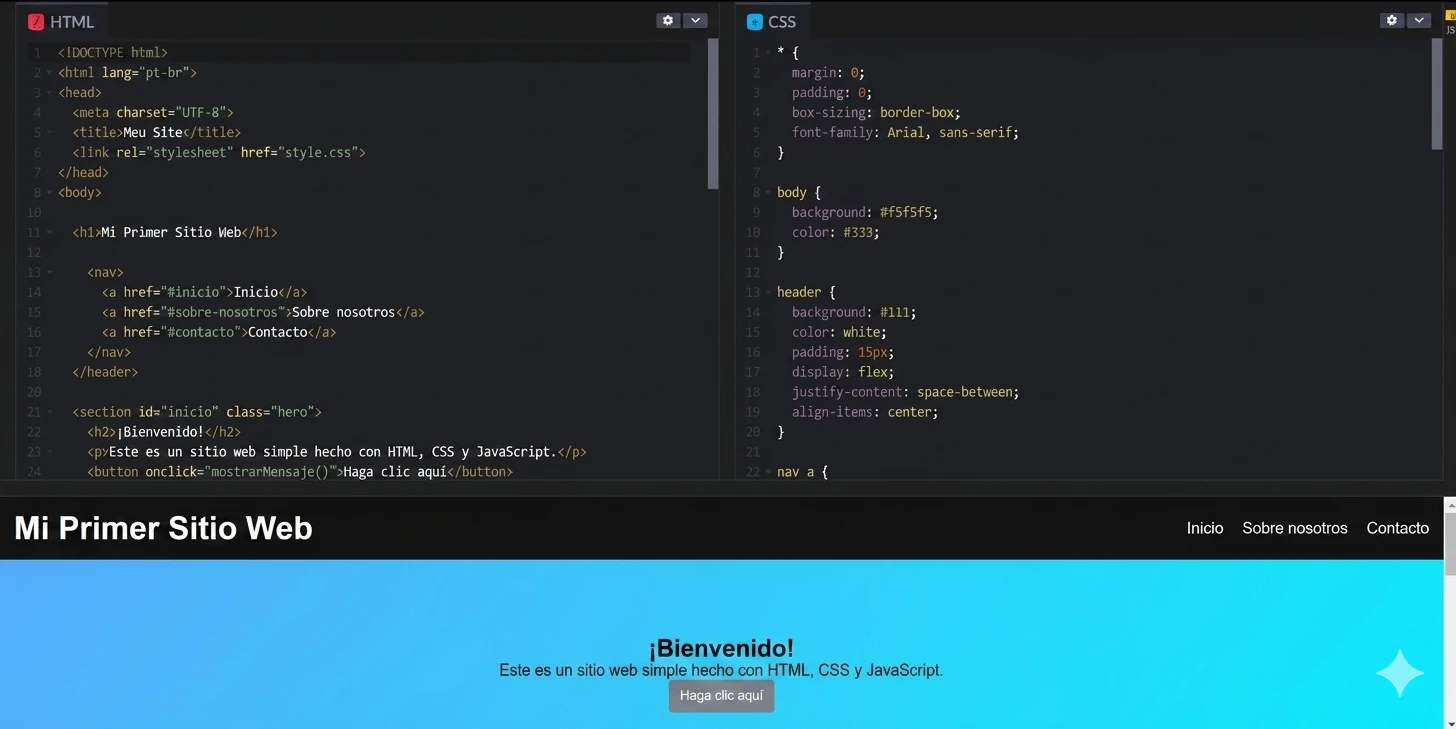Click the blue CSS editor icon
Screen dimensions: 1456x729
(755, 22)
